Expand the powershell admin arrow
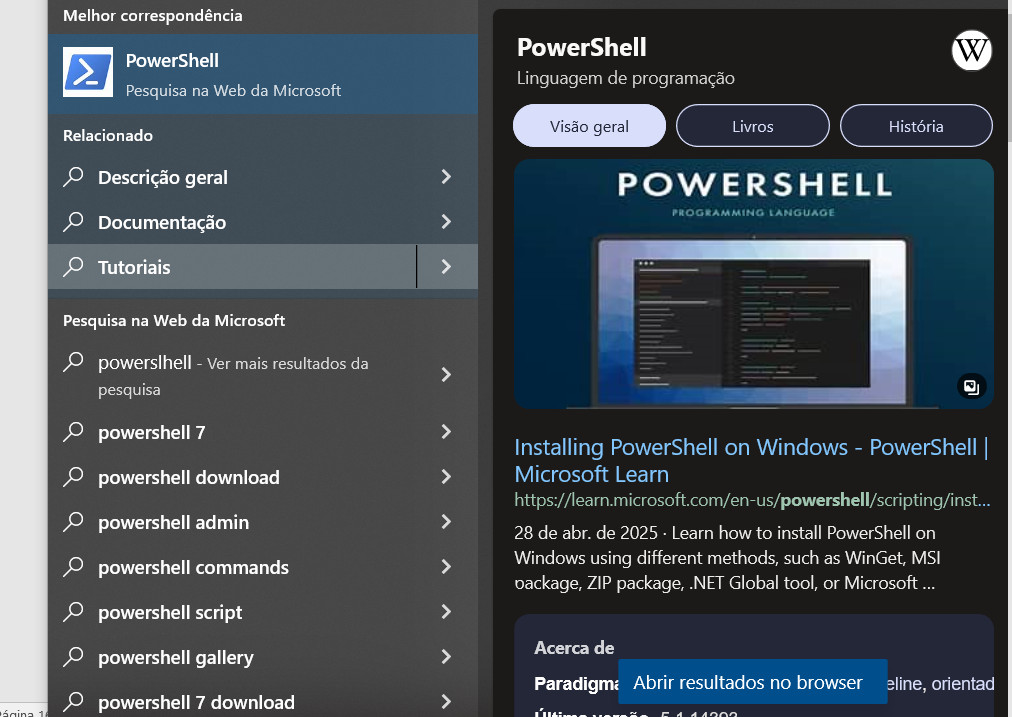 (446, 521)
